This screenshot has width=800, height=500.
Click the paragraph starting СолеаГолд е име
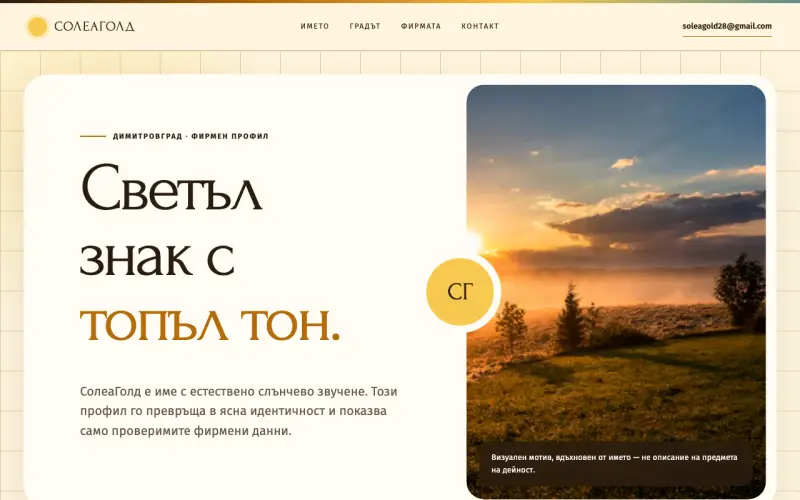pyautogui.click(x=238, y=411)
